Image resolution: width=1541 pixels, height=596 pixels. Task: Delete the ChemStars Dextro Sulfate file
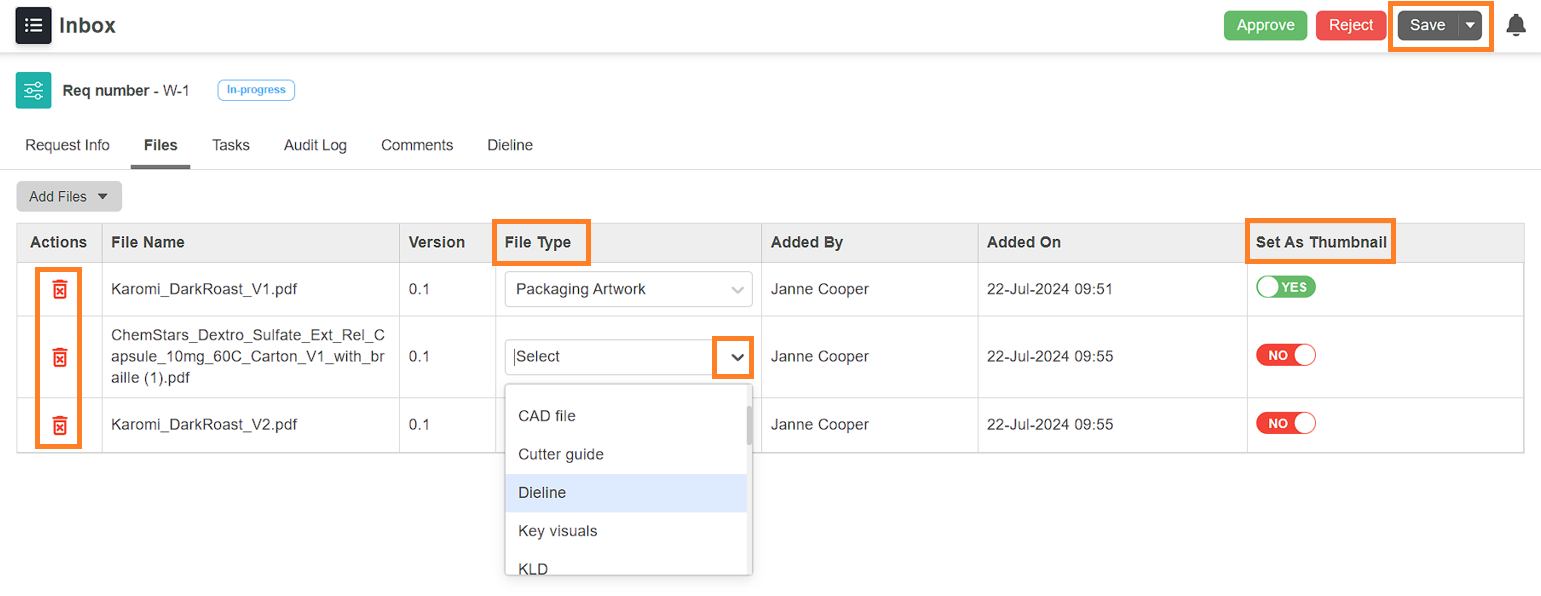click(59, 357)
